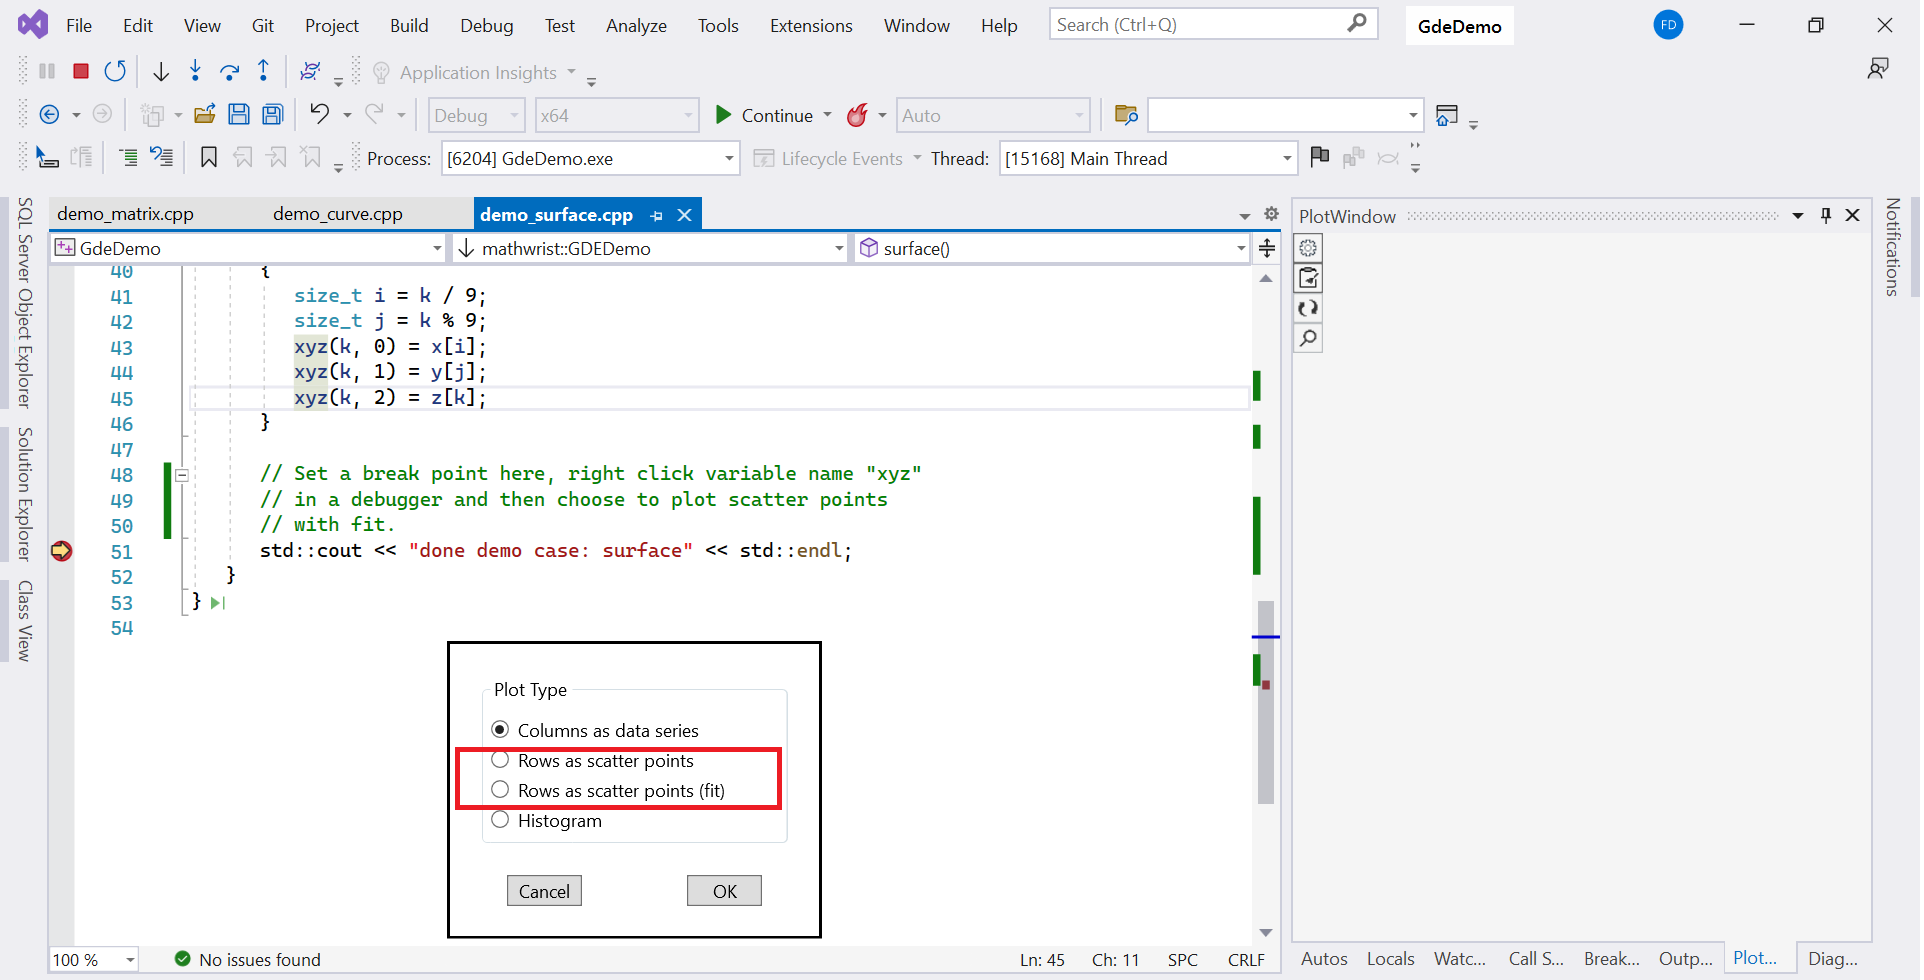The image size is (1924, 980).
Task: Switch to demo_matrix.cpp tab
Action: [125, 214]
